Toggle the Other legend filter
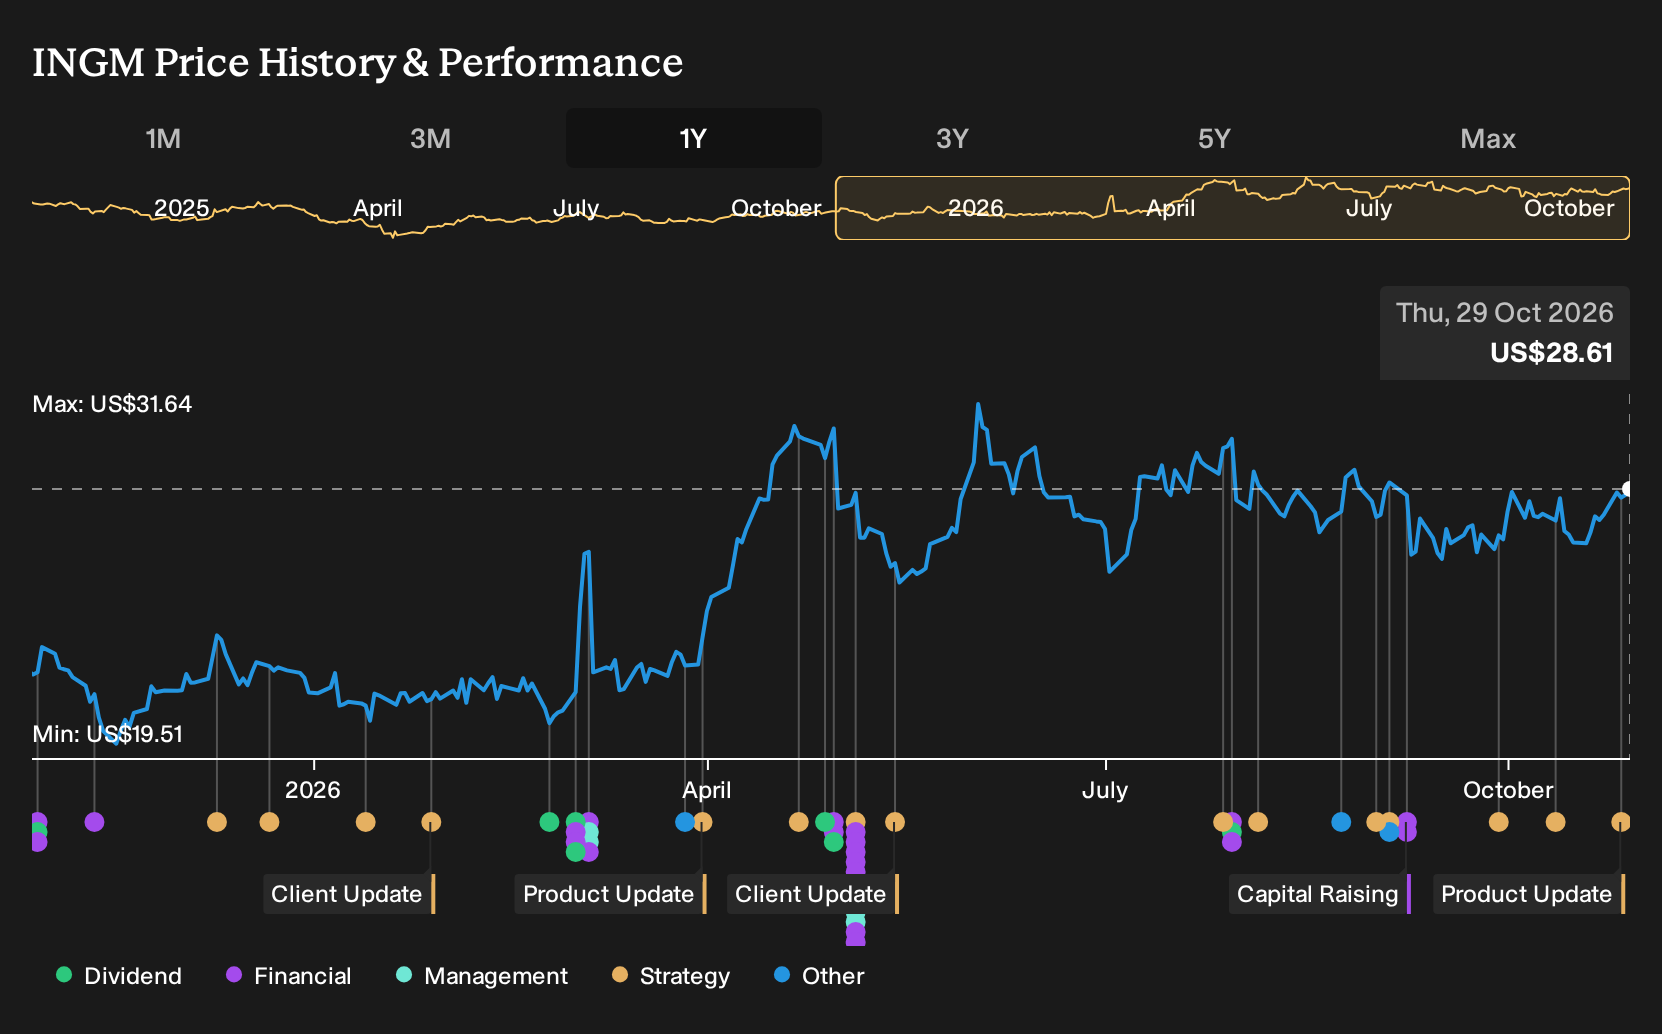This screenshot has width=1662, height=1034. coord(820,976)
